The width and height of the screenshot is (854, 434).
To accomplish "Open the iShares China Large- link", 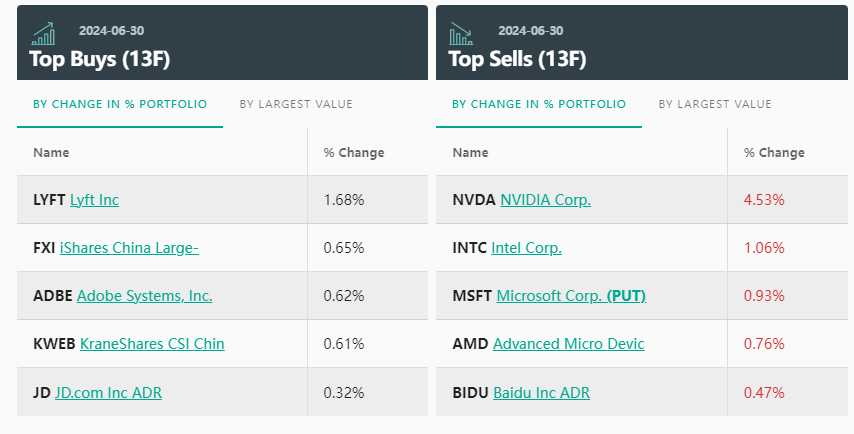I will [129, 248].
